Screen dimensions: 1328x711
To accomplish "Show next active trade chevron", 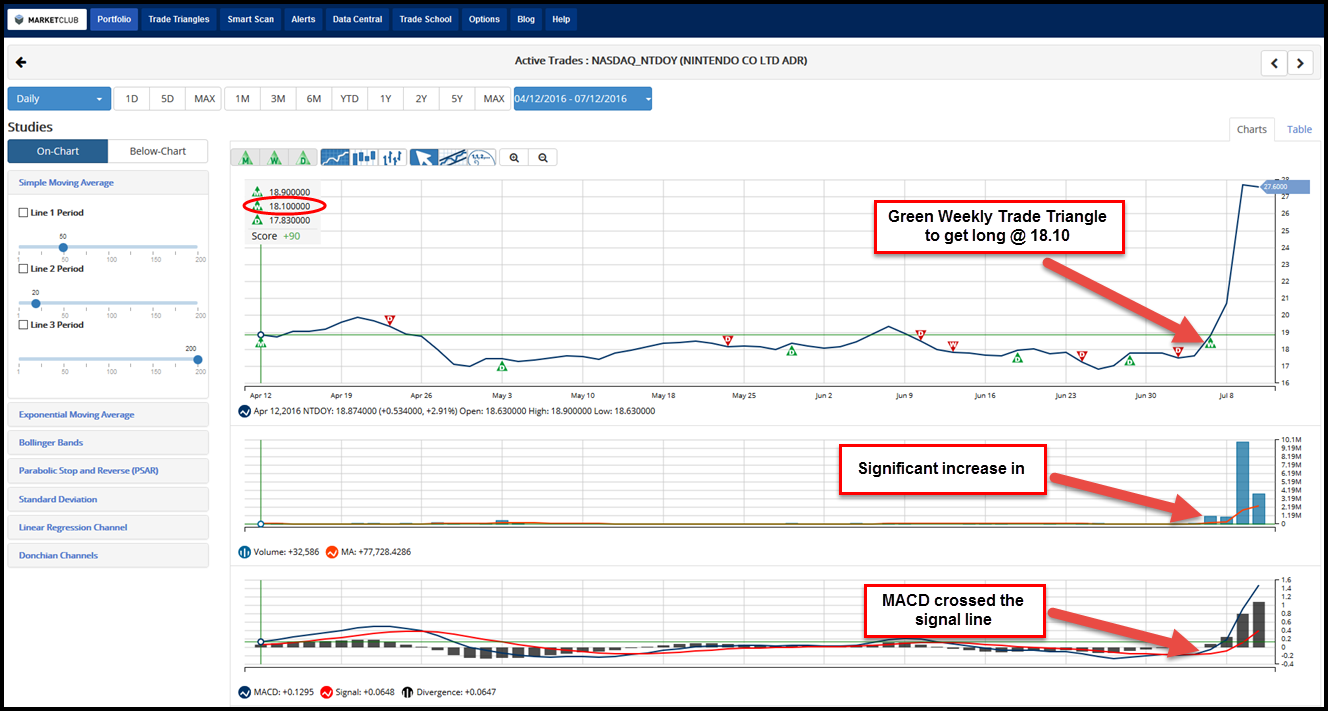I will (x=1300, y=63).
